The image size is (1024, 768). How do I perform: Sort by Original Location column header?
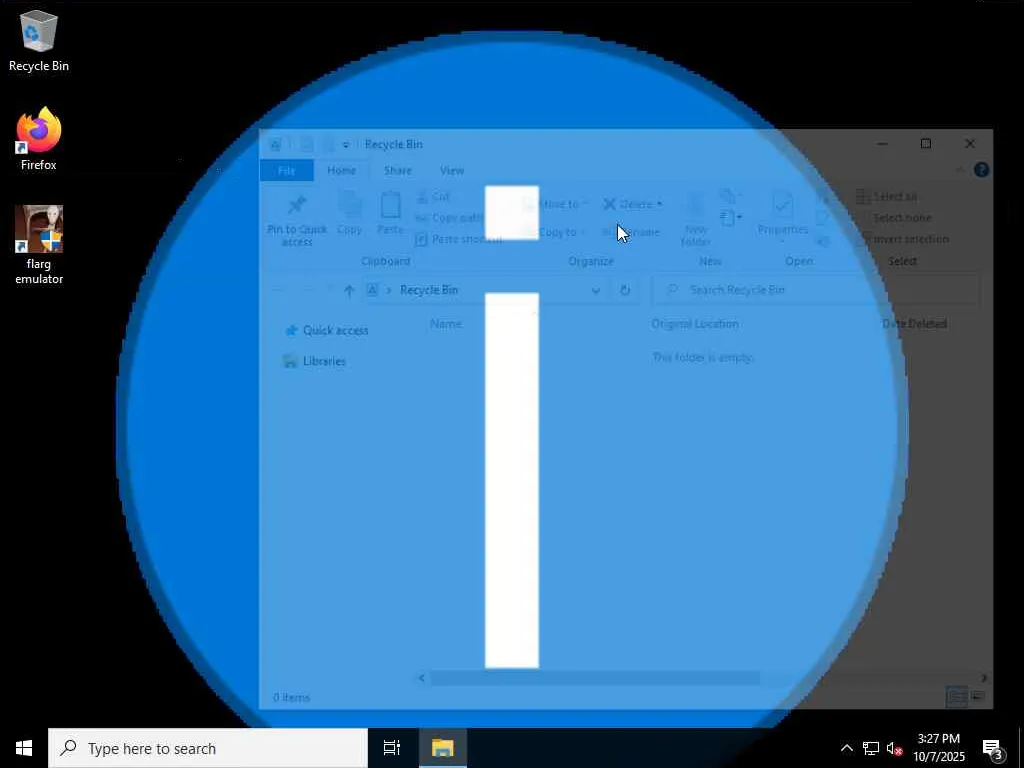click(695, 324)
